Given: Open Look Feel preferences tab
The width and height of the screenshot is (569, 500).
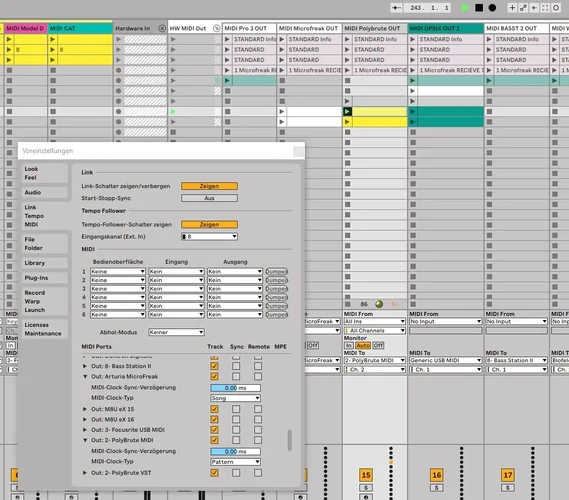Looking at the screenshot, I should click(x=44, y=173).
